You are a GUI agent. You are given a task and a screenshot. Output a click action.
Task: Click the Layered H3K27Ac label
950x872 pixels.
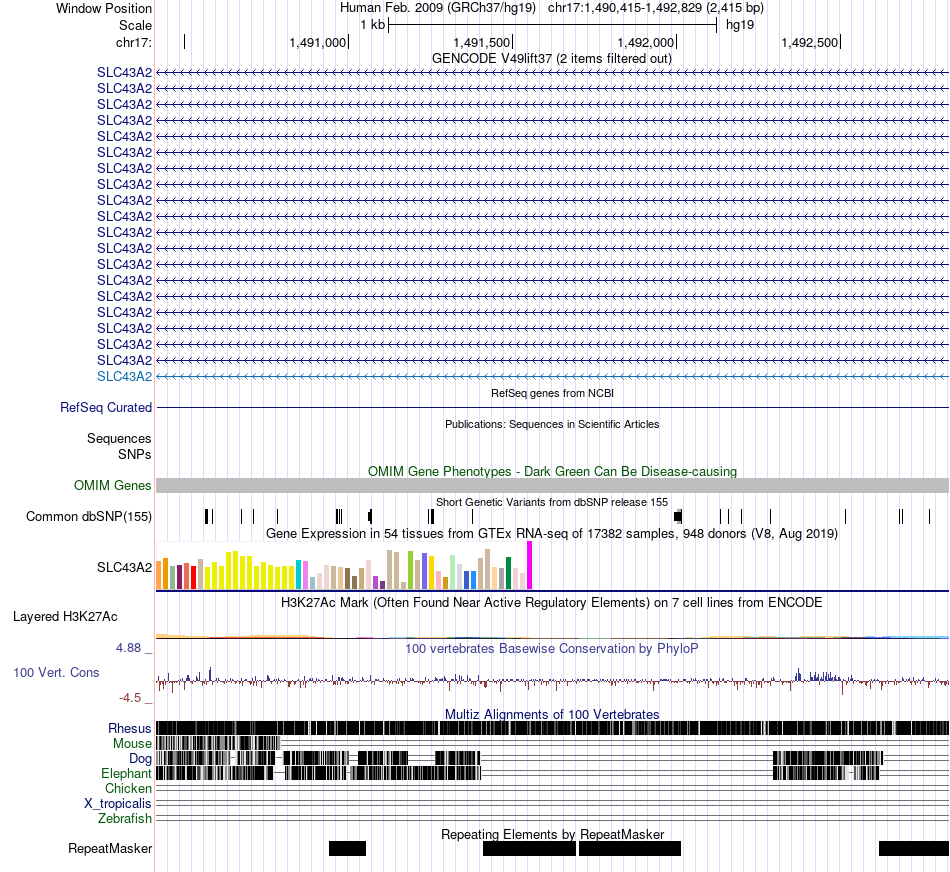65,616
